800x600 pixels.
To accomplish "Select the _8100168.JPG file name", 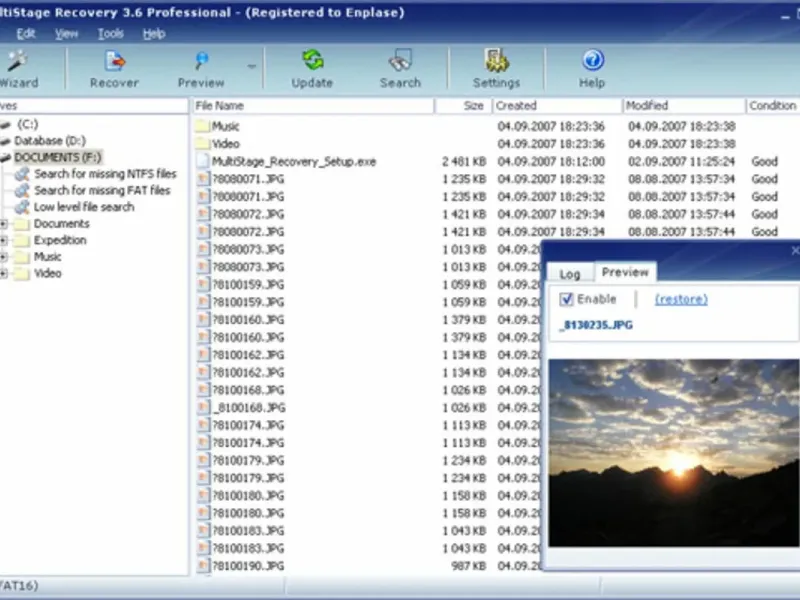I will point(248,408).
